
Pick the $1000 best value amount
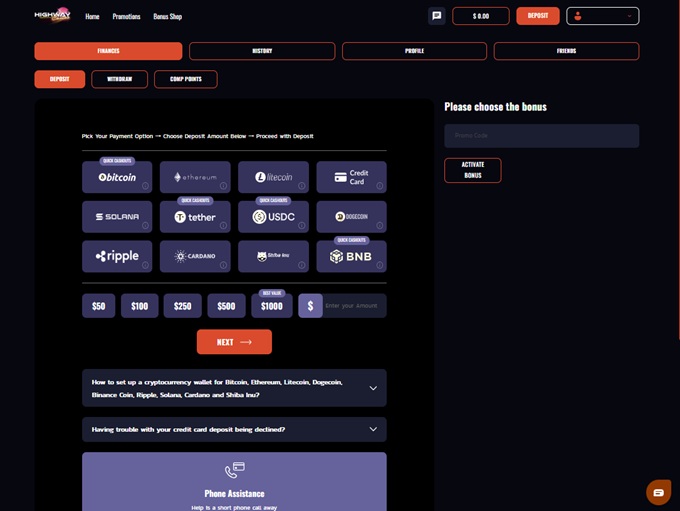tap(271, 306)
